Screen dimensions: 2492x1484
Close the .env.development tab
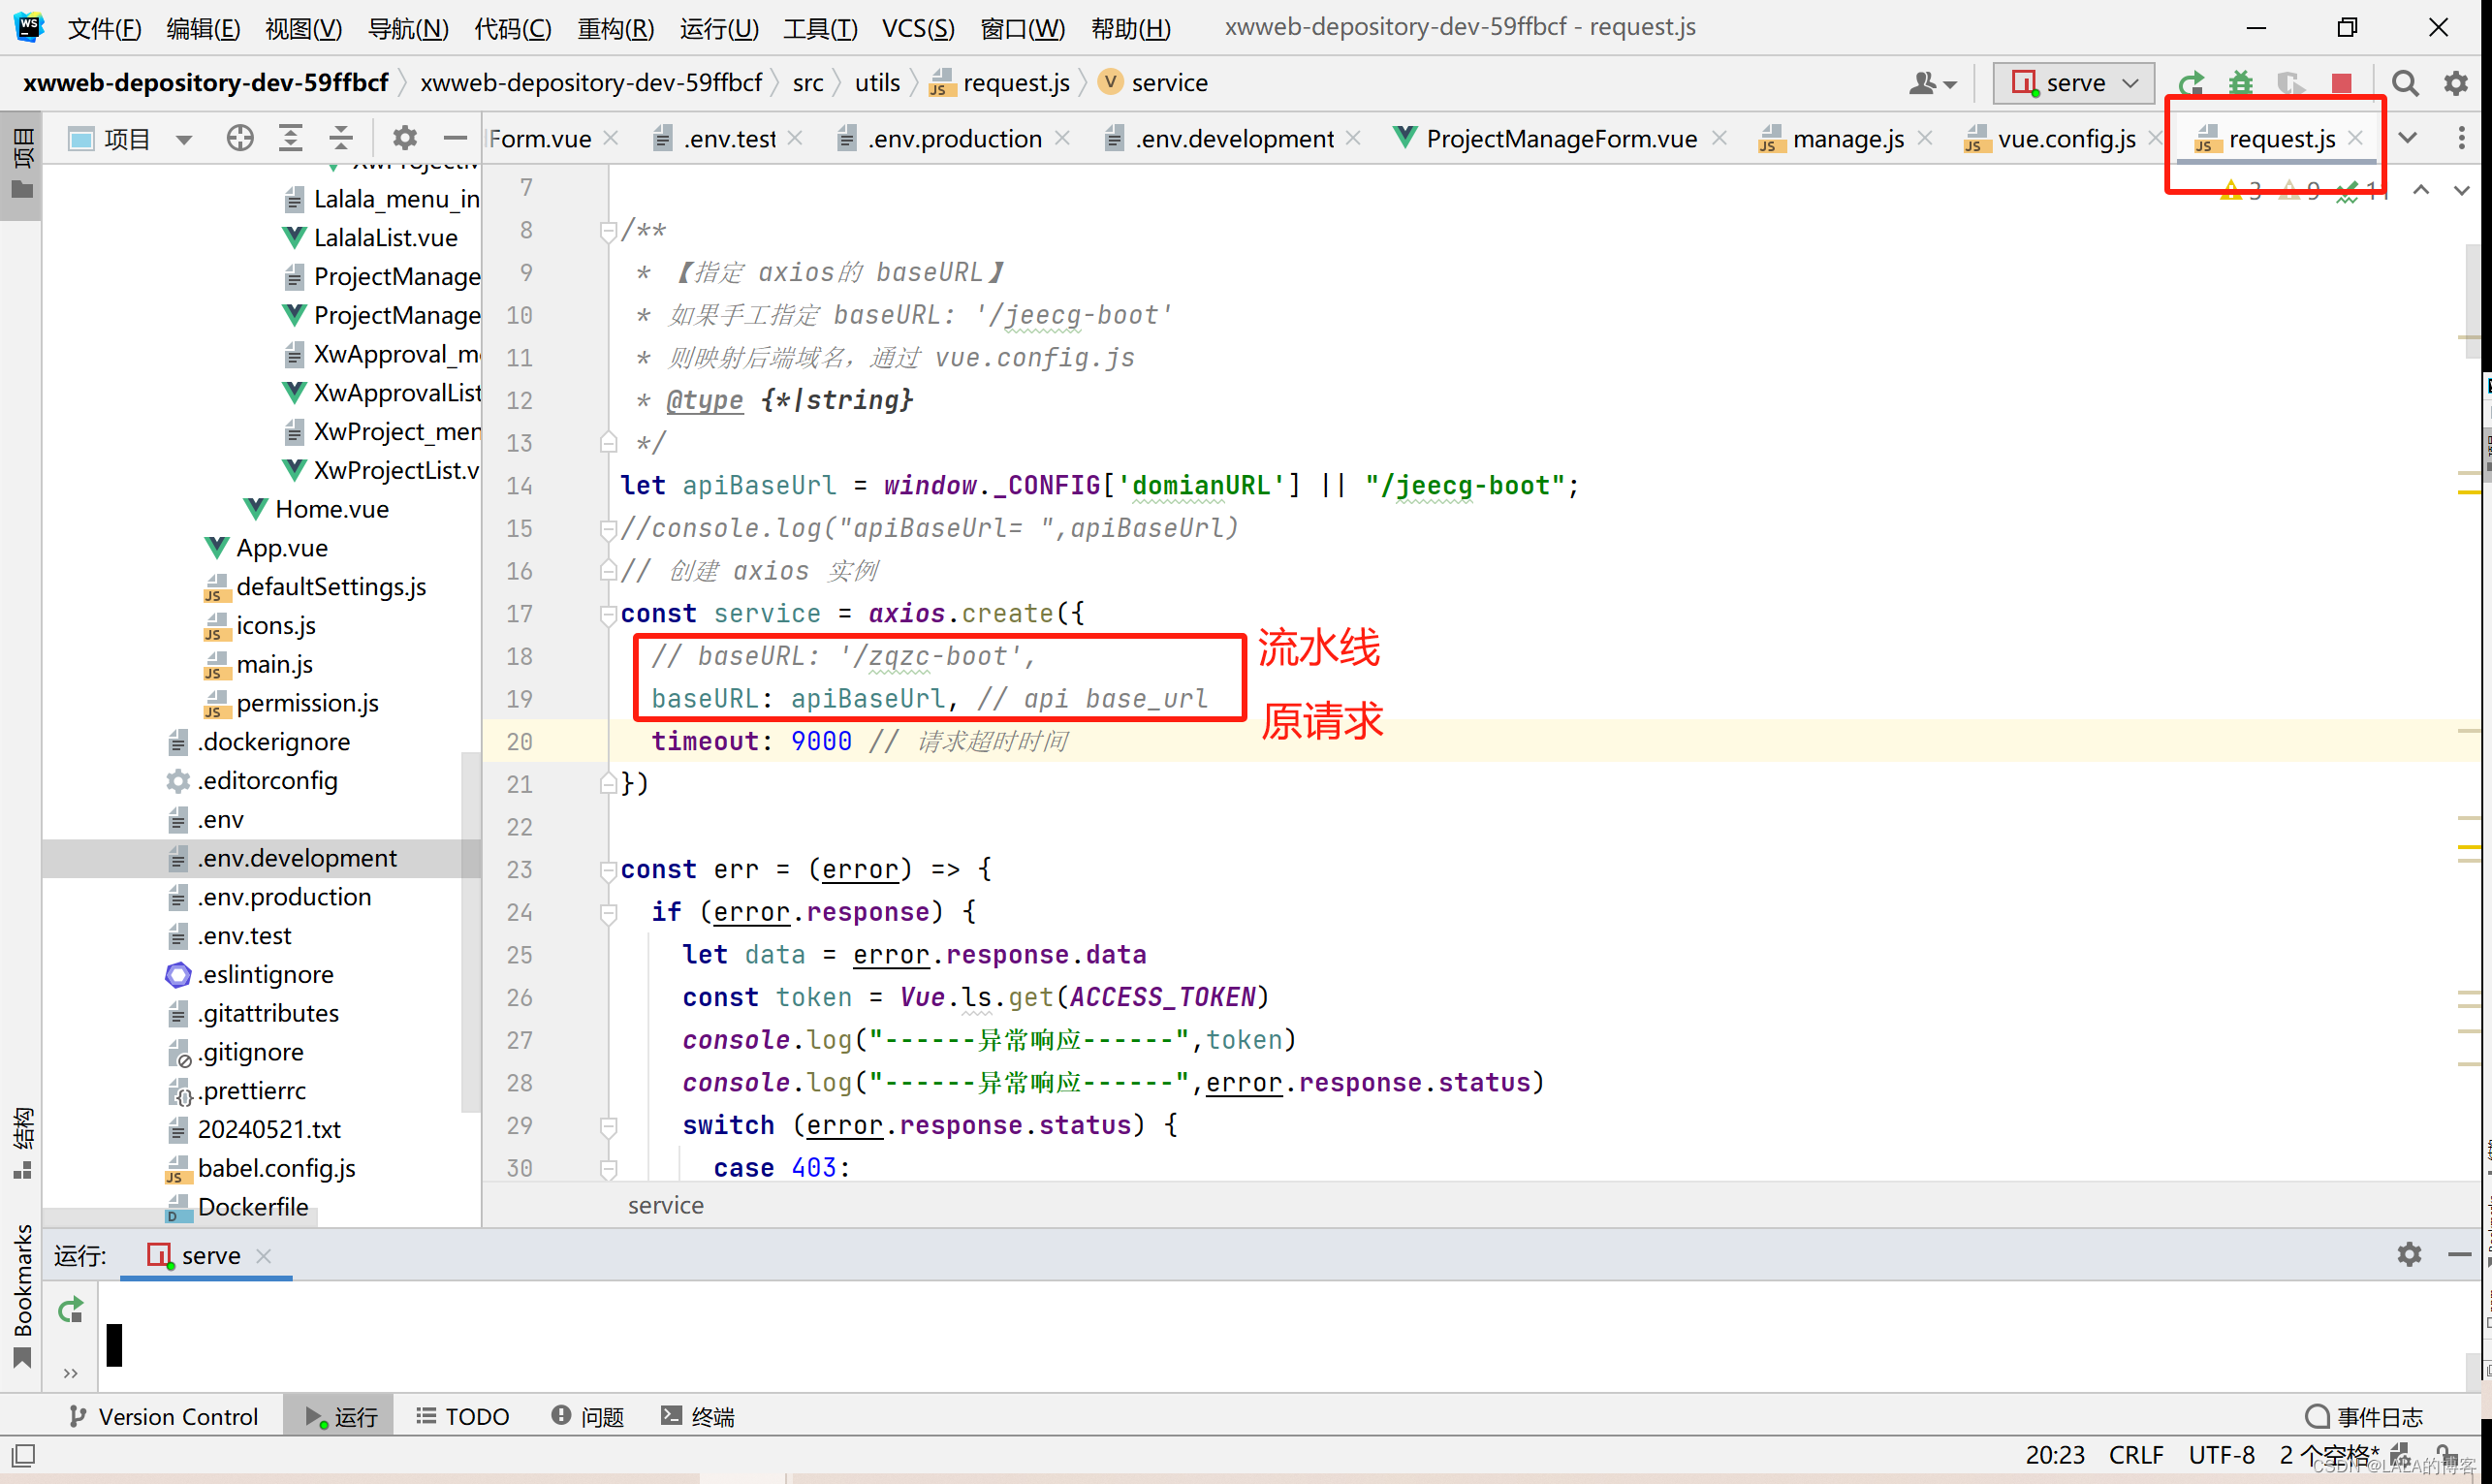[1353, 138]
